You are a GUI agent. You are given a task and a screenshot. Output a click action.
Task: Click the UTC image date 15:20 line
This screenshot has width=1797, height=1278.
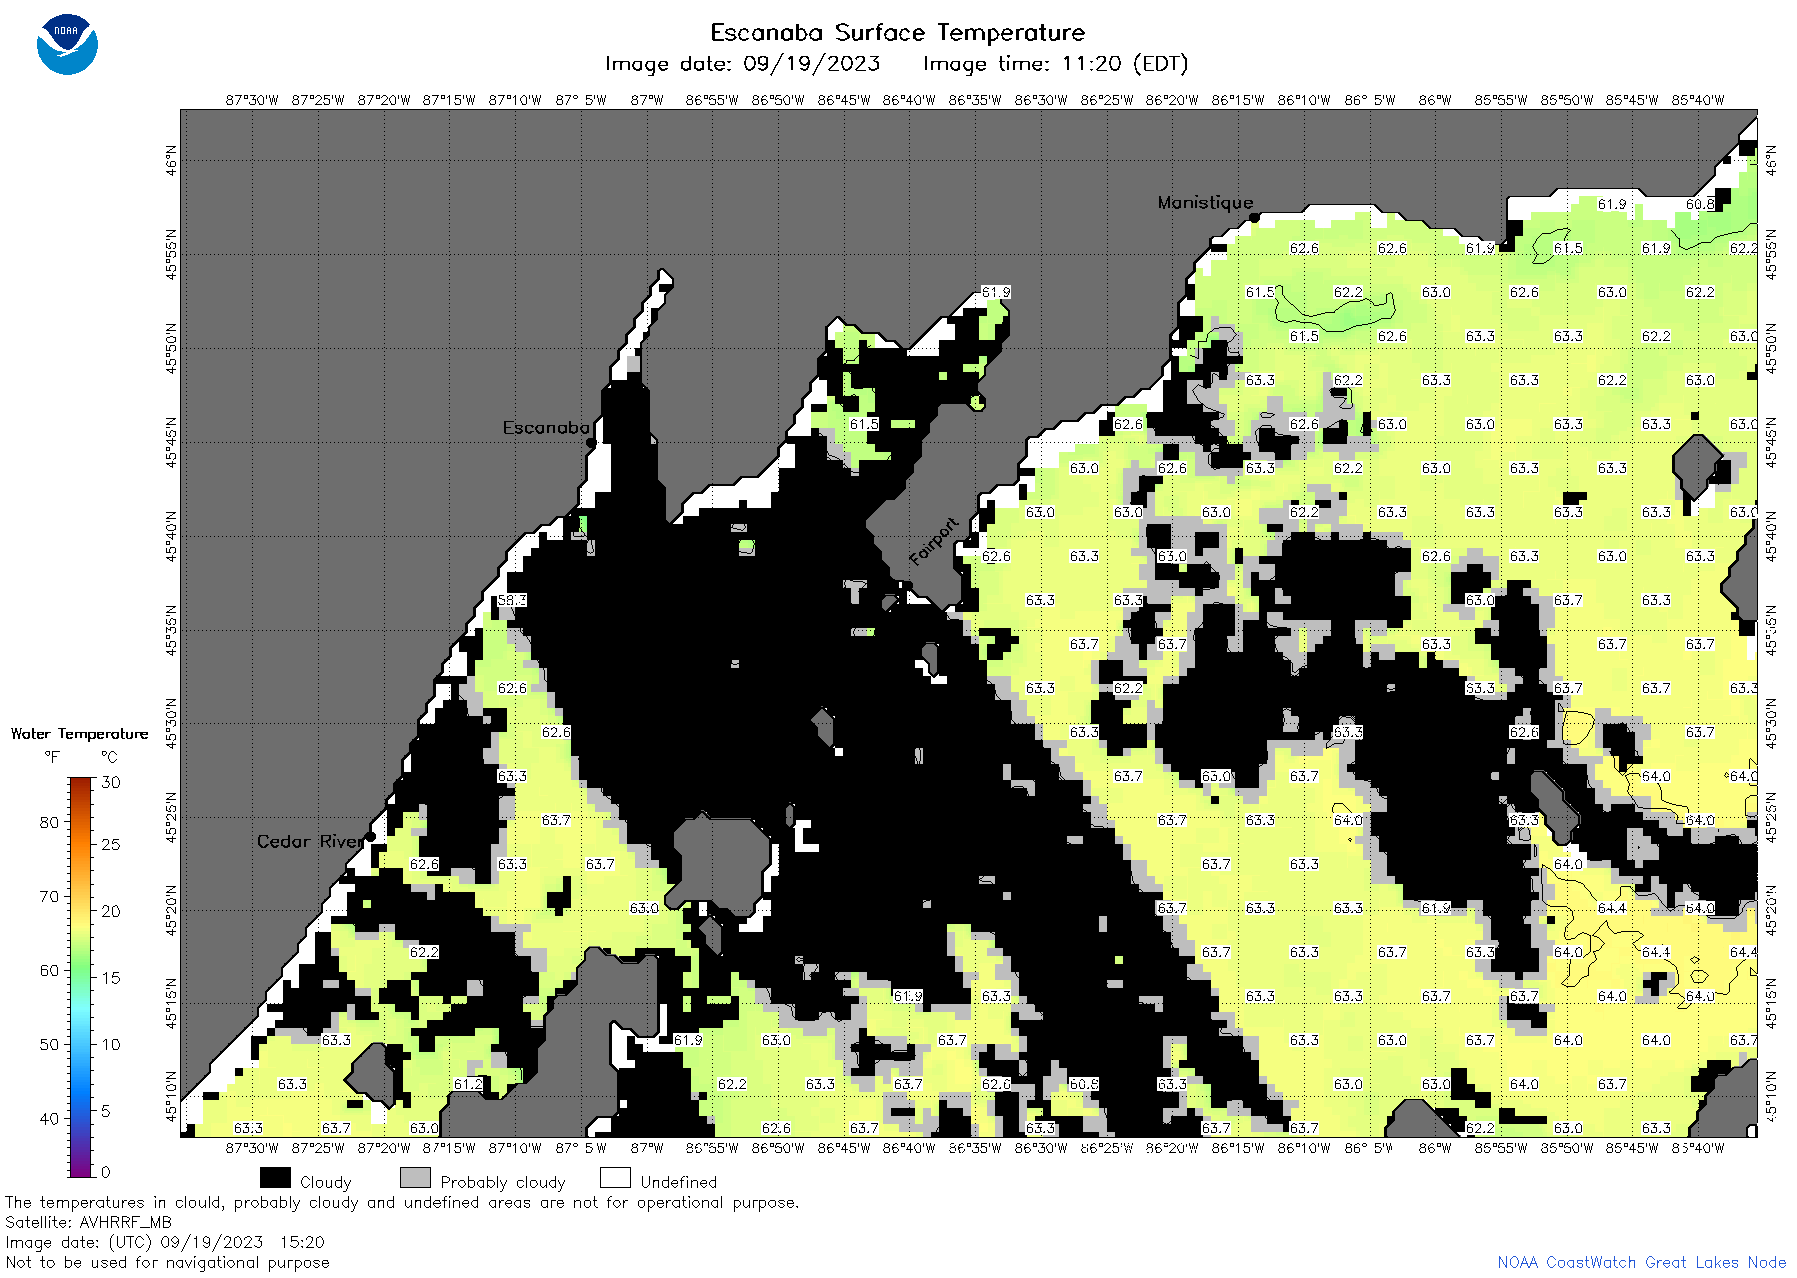point(165,1242)
